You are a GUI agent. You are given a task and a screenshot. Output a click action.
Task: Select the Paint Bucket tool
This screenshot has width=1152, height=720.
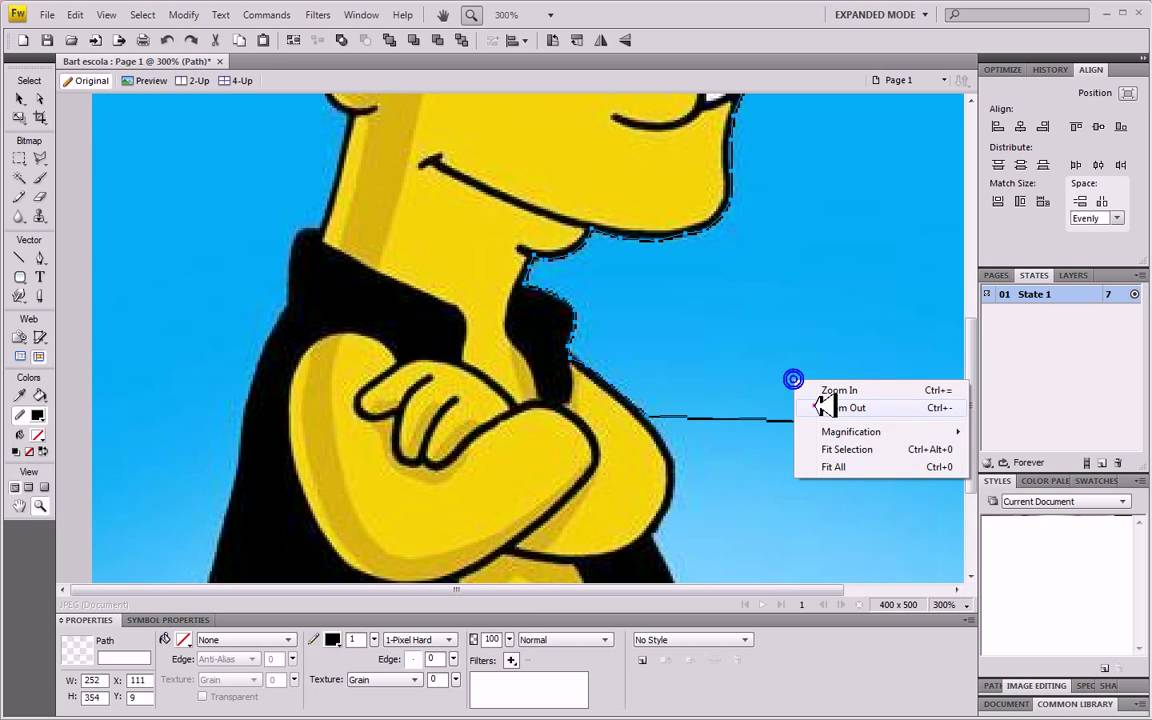[40, 395]
